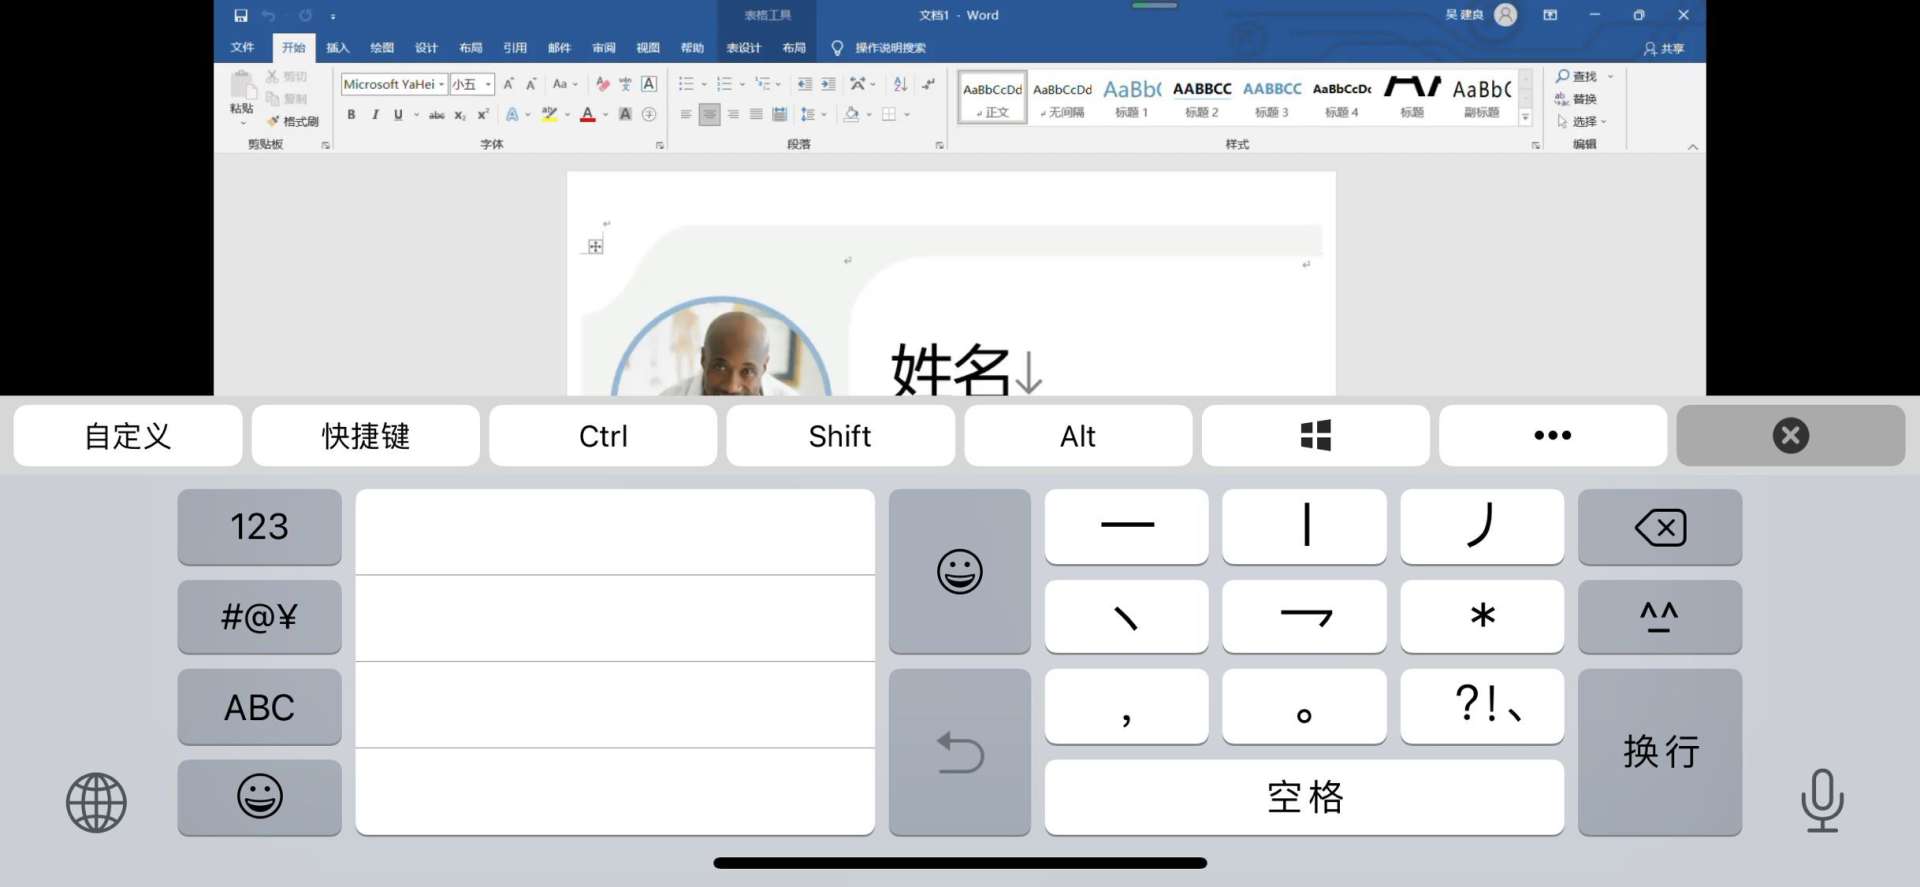Decrease the paragraph indent
The width and height of the screenshot is (1920, 887).
point(804,84)
